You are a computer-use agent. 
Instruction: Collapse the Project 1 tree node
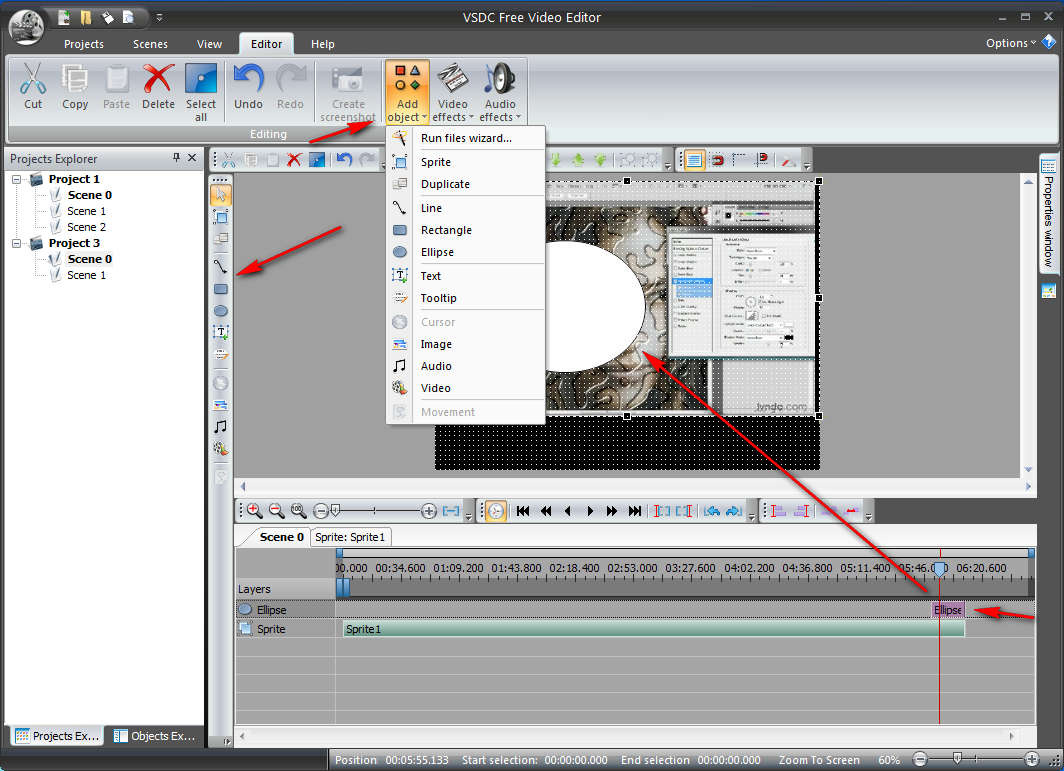click(x=18, y=179)
